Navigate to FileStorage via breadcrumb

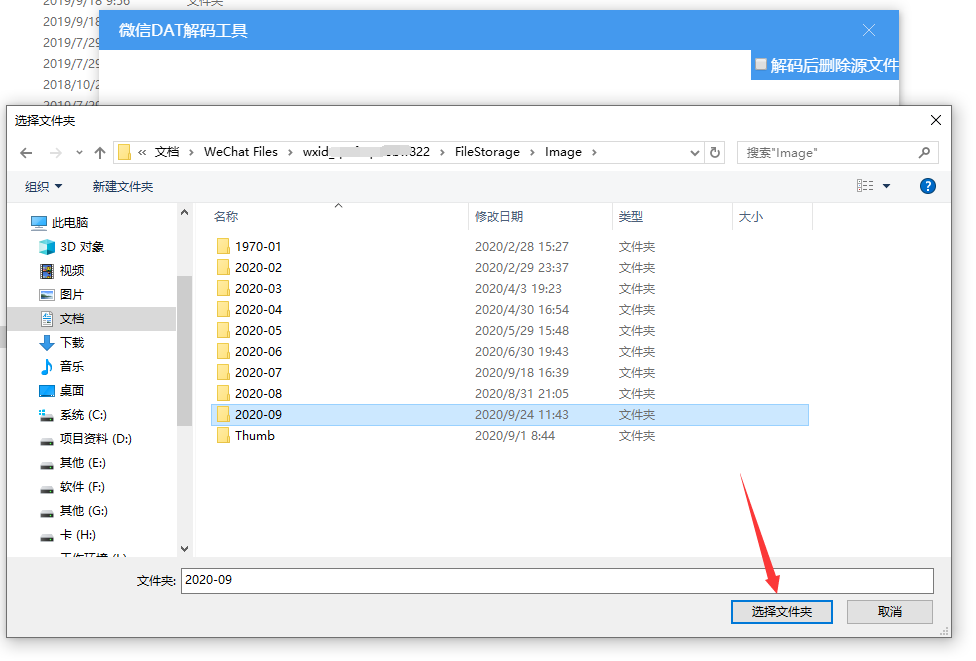coord(487,152)
